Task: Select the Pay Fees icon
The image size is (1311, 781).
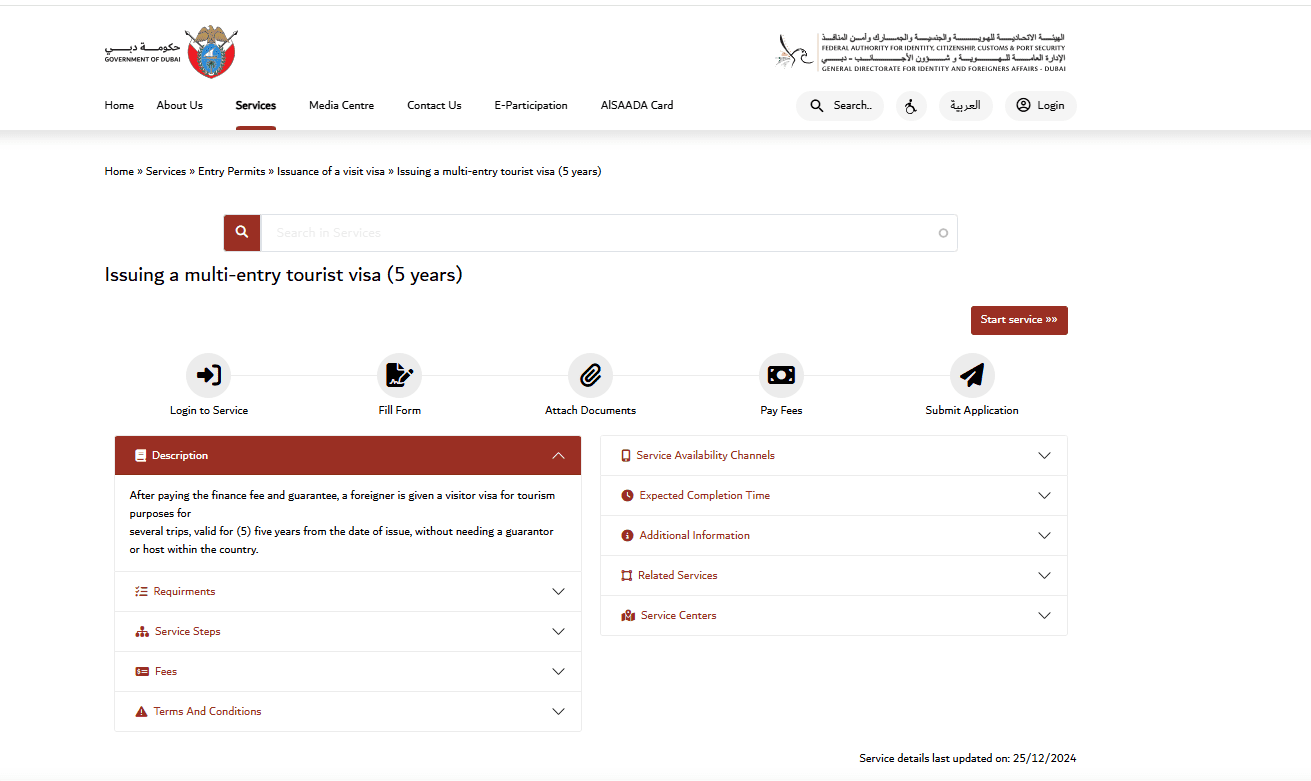Action: (x=781, y=374)
